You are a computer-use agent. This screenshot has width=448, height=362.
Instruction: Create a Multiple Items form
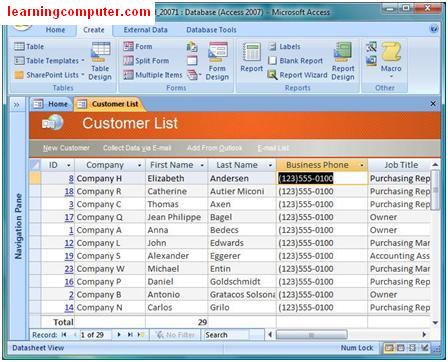pos(153,75)
